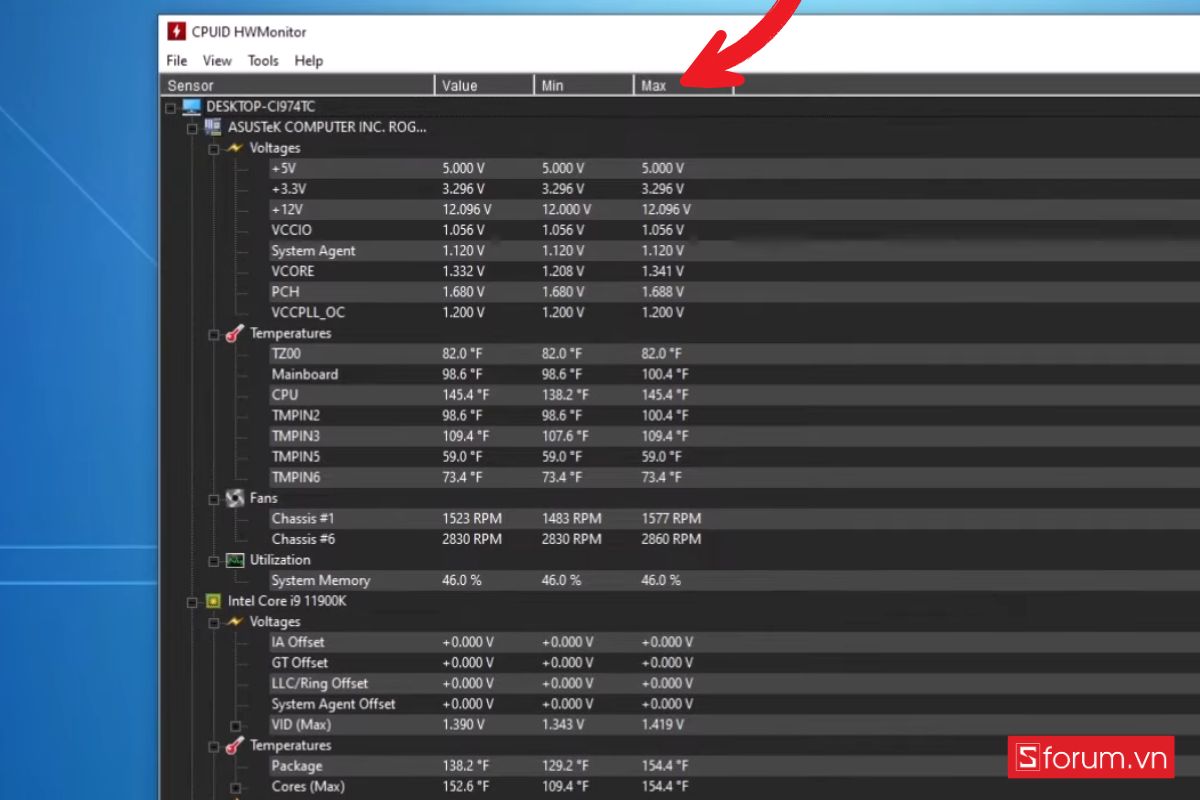1200x800 pixels.
Task: Click the 1.419 V VID max value
Action: coord(663,724)
